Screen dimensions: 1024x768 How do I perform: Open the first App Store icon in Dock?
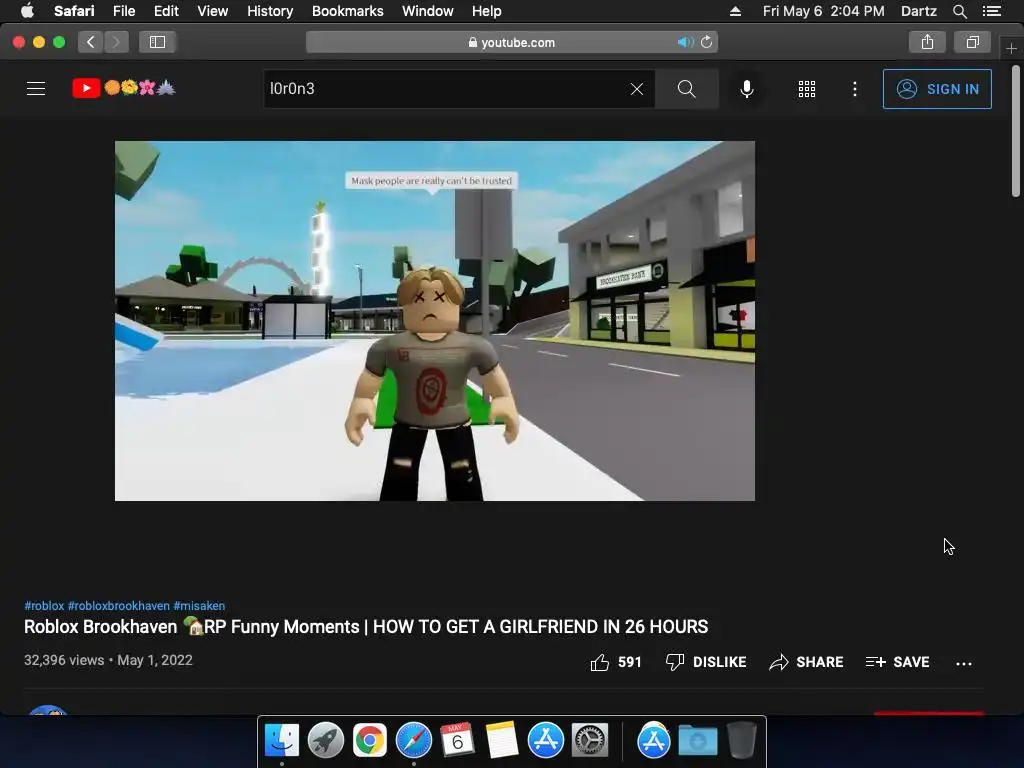click(545, 740)
